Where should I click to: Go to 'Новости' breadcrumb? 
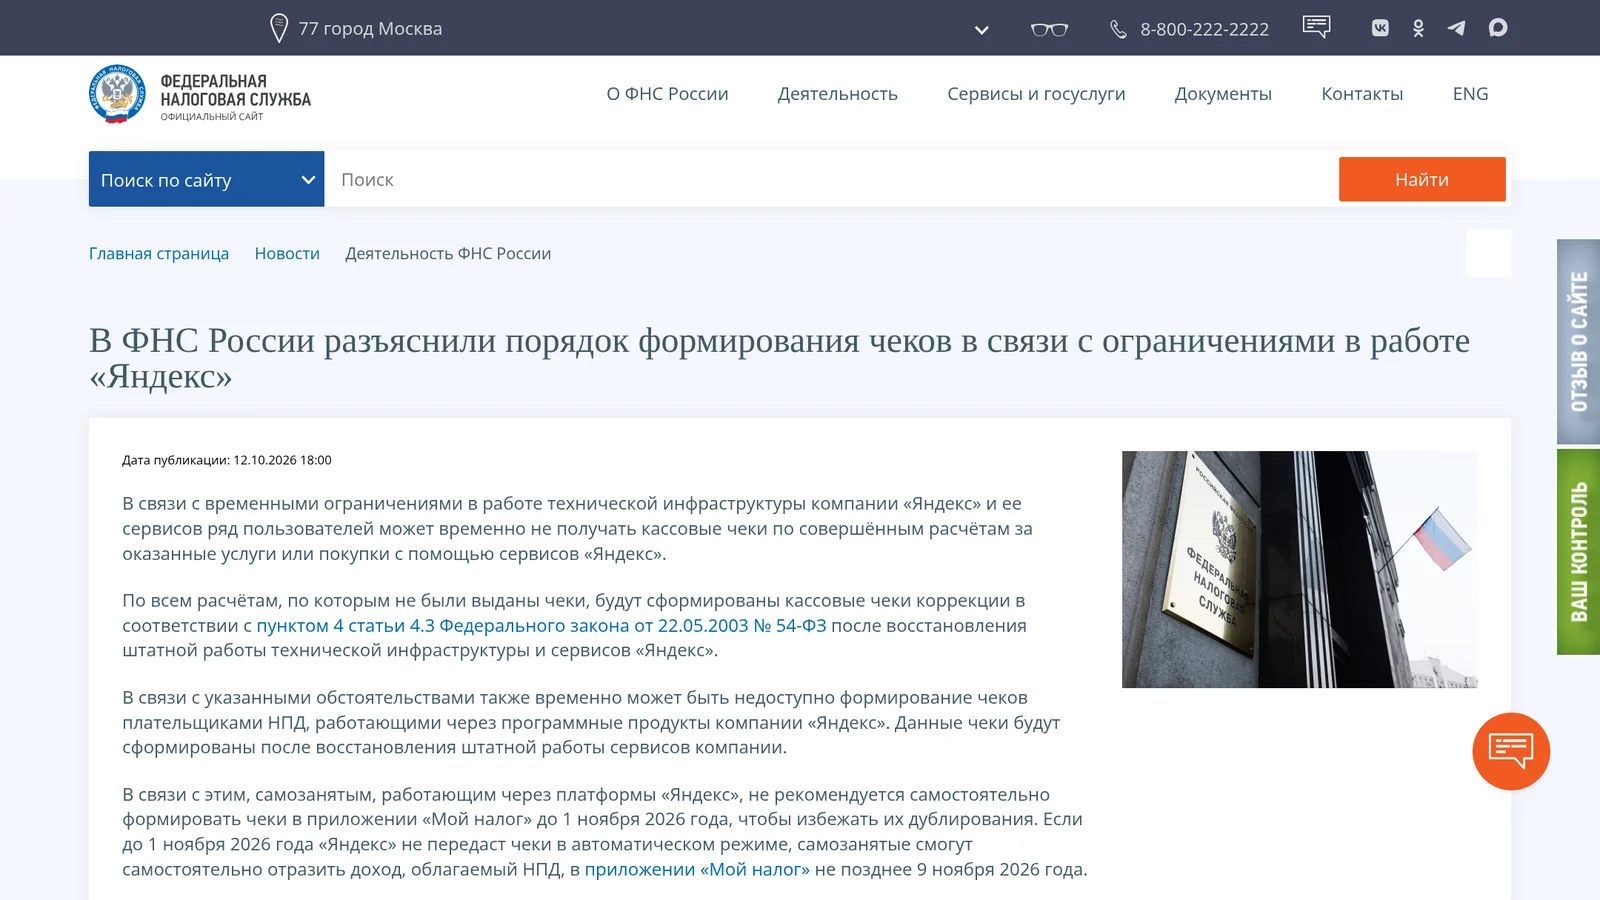click(x=287, y=254)
